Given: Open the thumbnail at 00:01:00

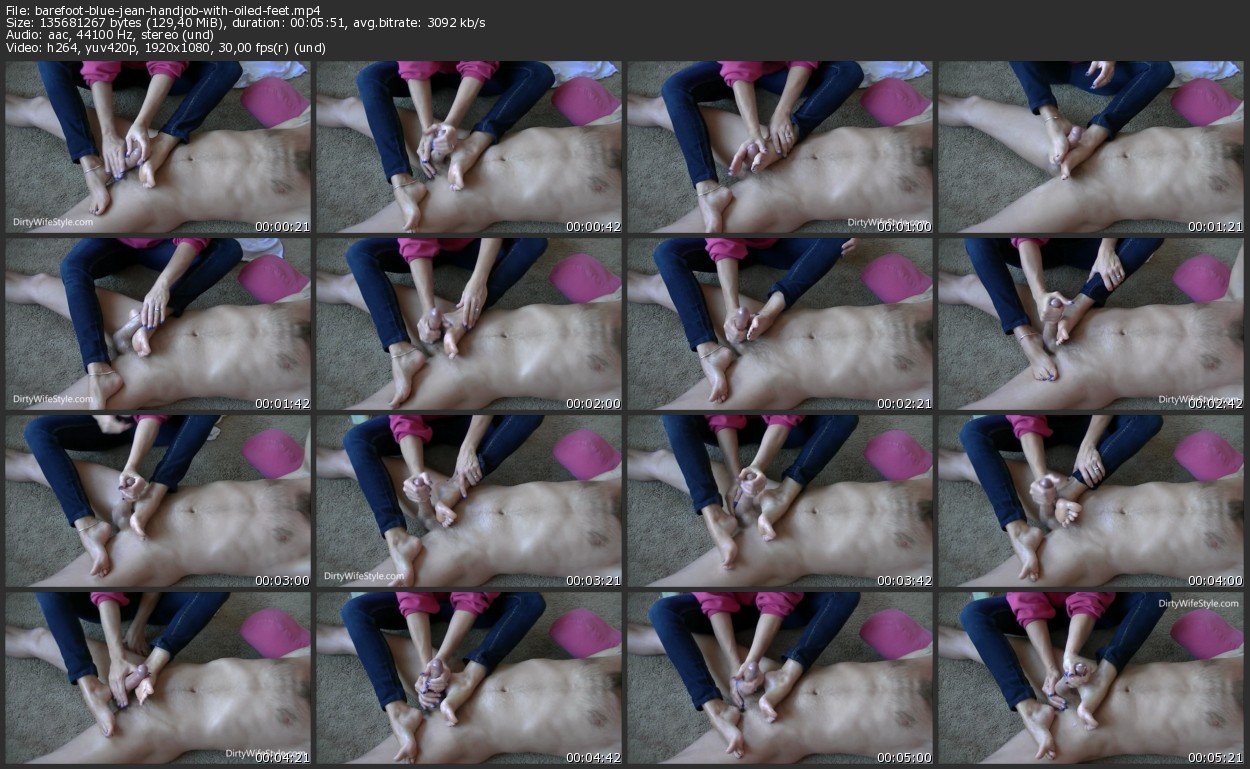Looking at the screenshot, I should coord(780,147).
